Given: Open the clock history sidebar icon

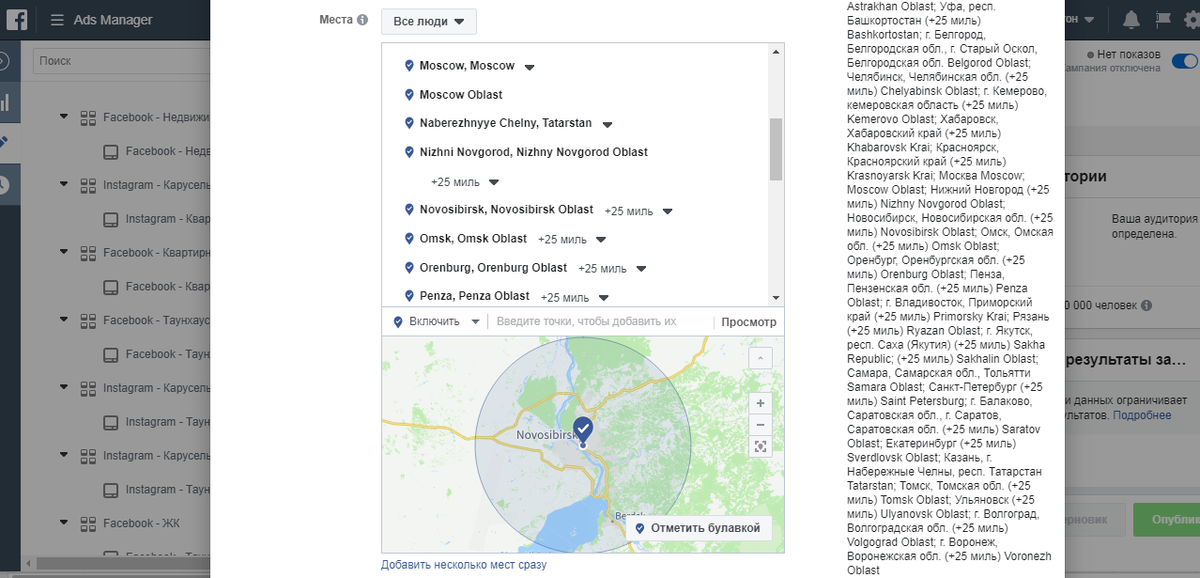Looking at the screenshot, I should click(5, 184).
